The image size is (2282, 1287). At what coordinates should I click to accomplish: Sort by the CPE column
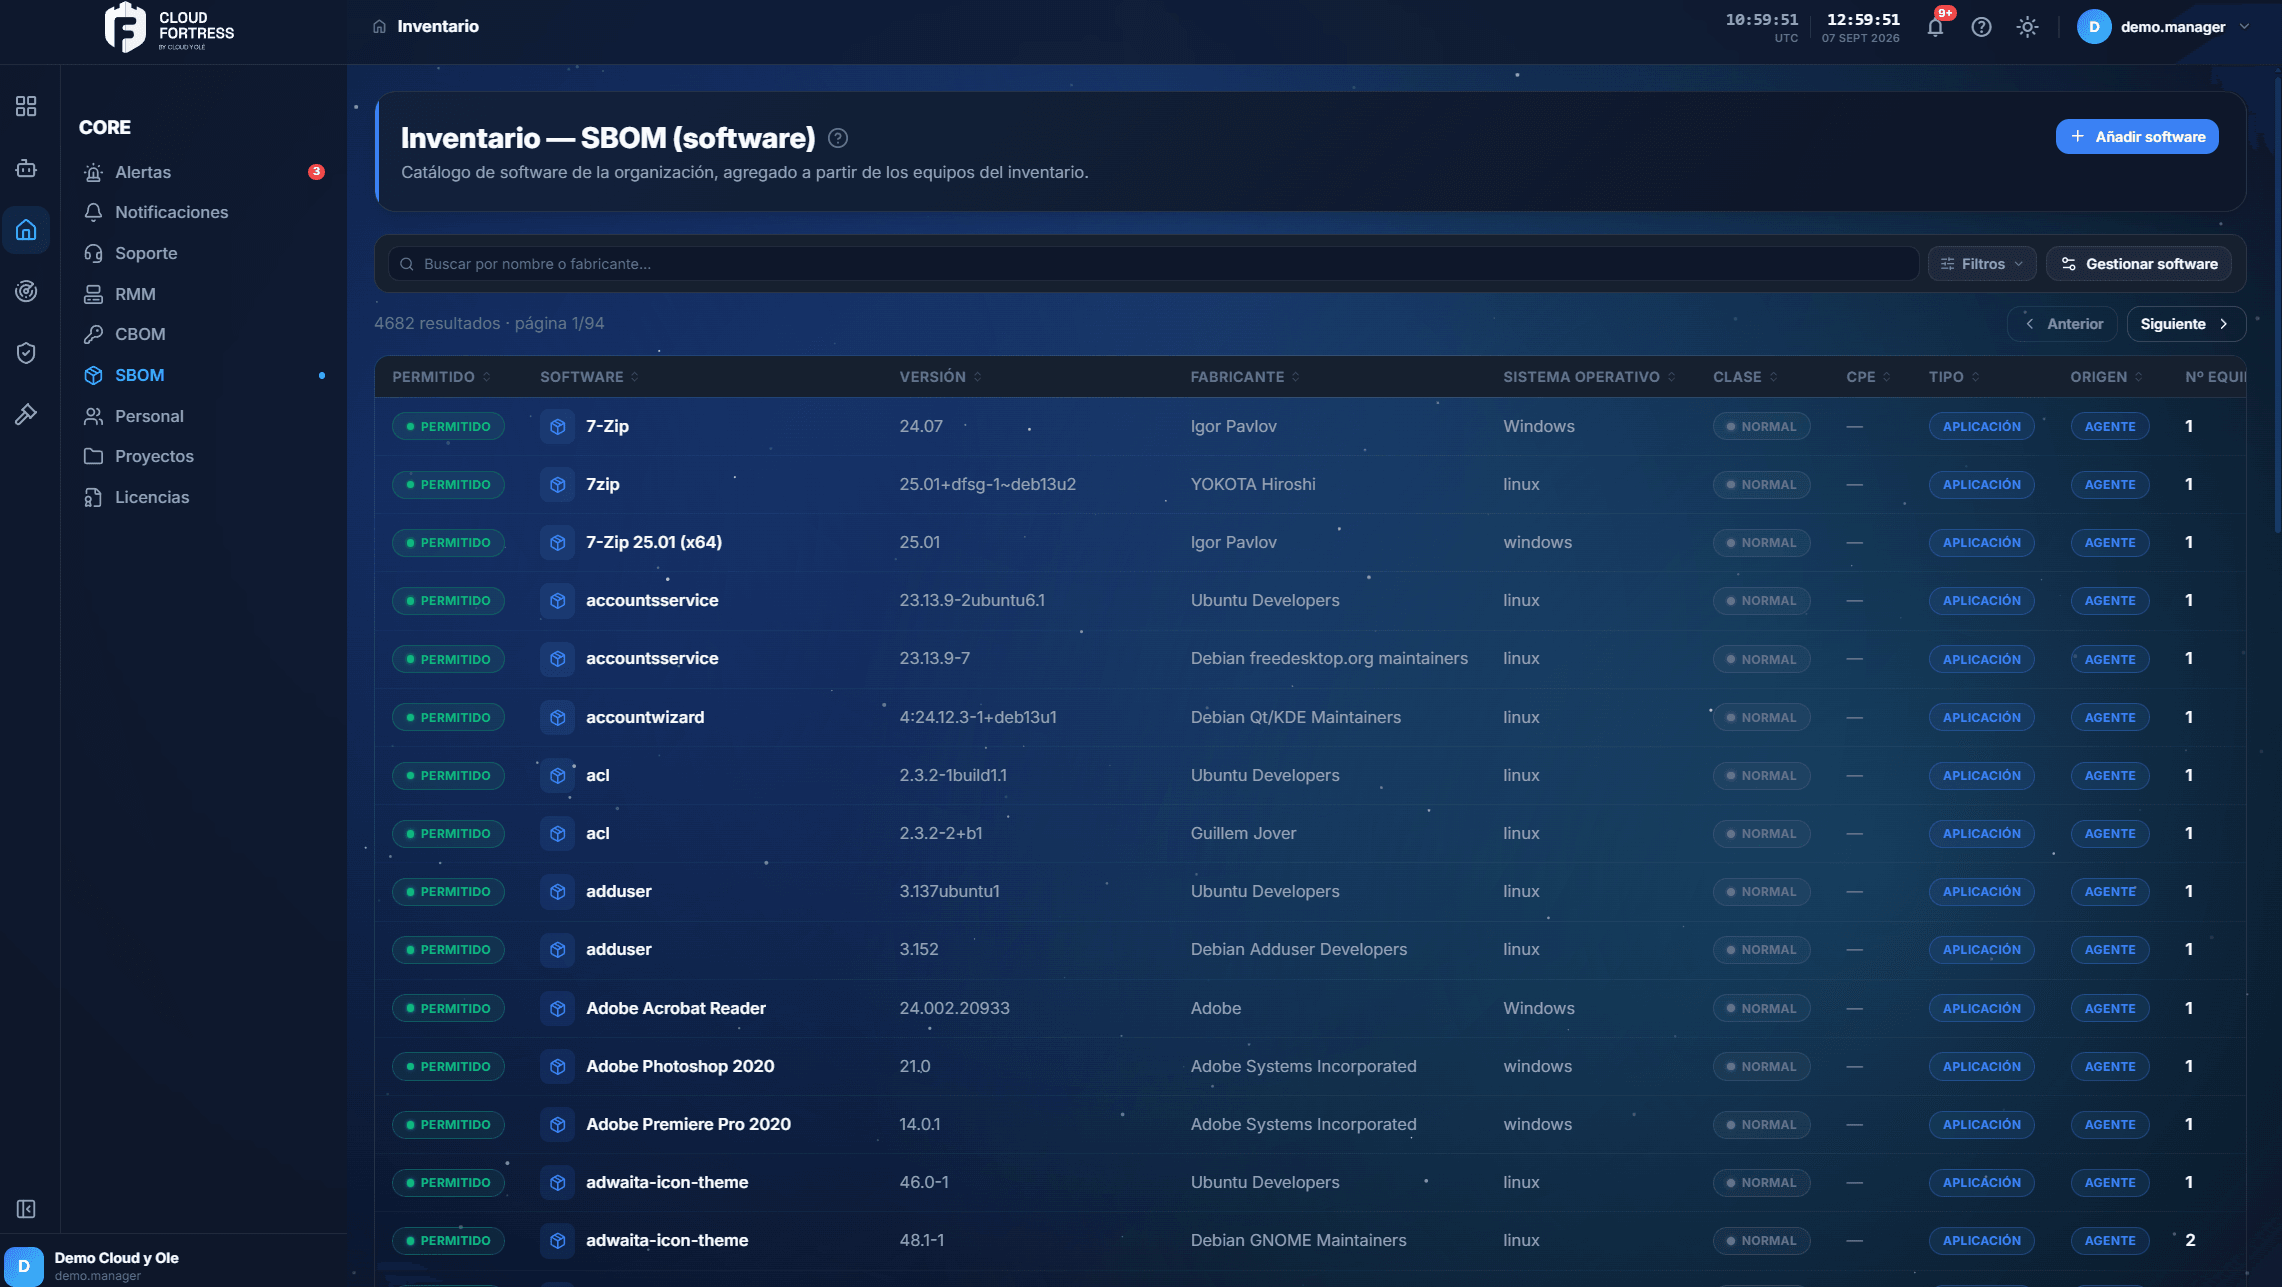(x=1868, y=377)
